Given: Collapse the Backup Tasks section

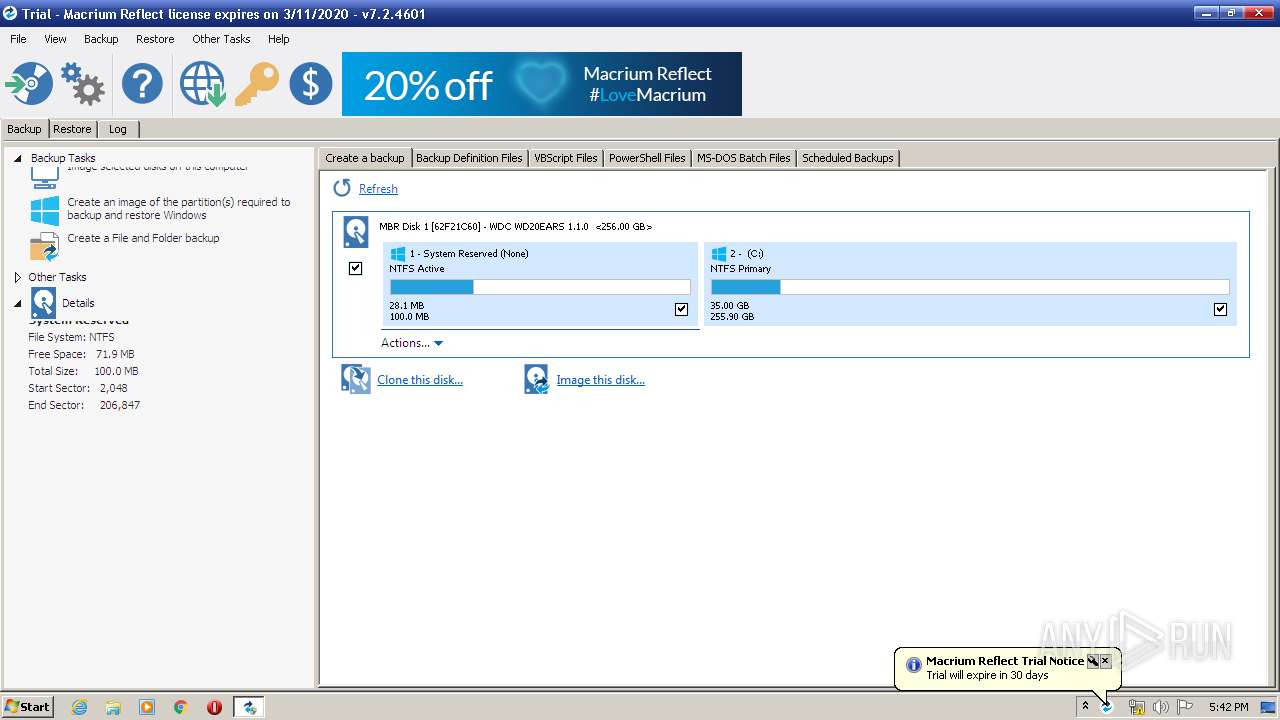Looking at the screenshot, I should (x=17, y=158).
